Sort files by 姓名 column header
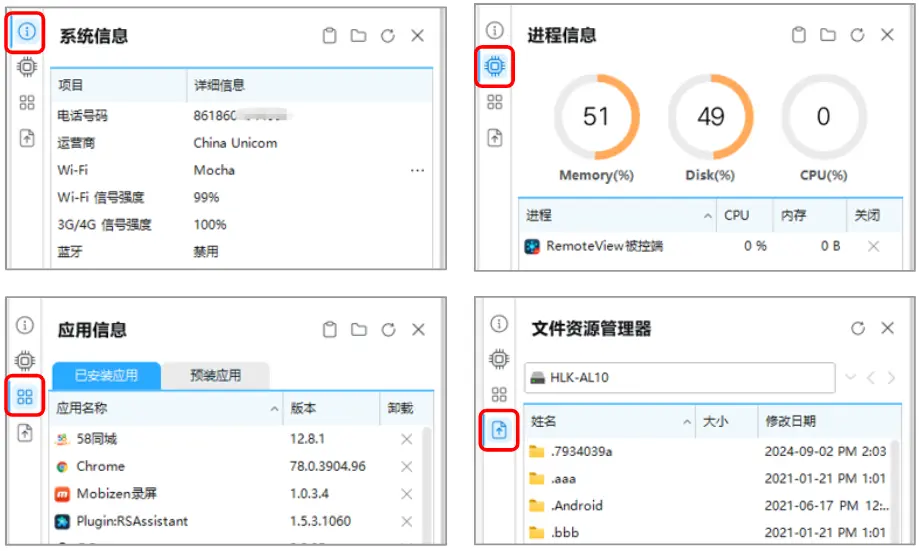 pyautogui.click(x=610, y=421)
